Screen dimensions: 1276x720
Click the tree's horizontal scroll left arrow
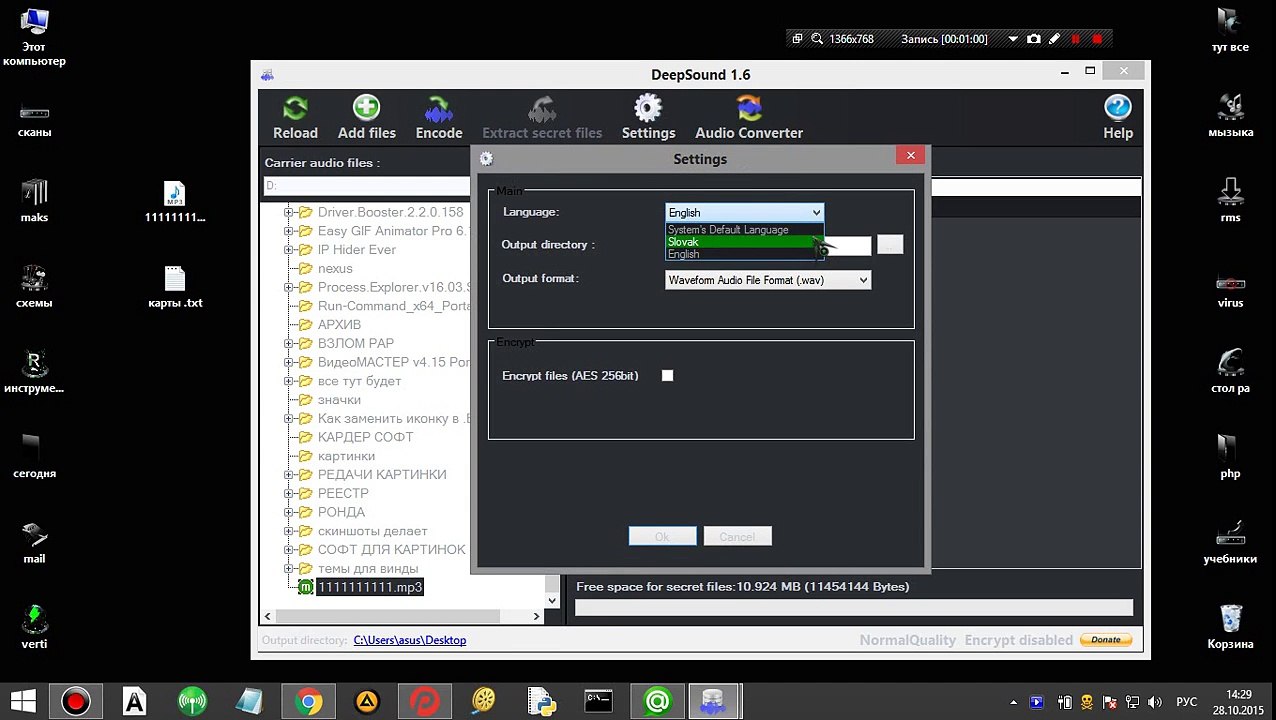coord(267,617)
